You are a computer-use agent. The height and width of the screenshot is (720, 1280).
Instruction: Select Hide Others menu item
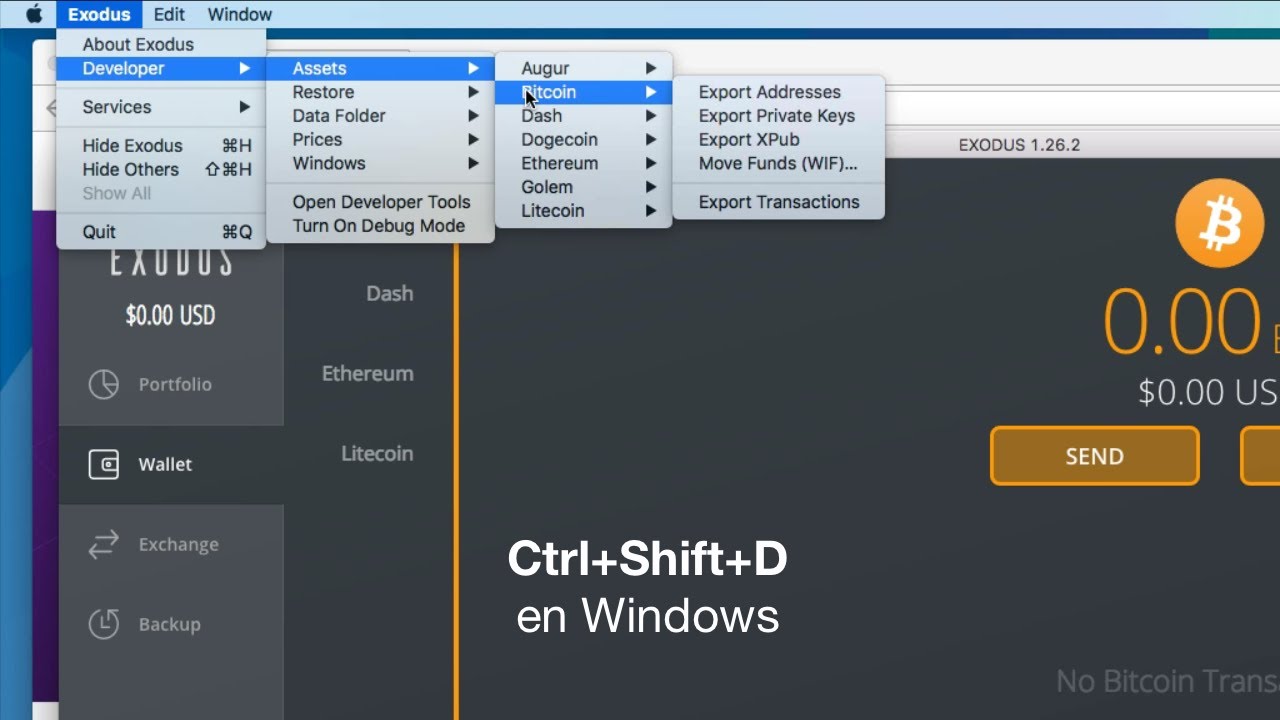click(161, 170)
